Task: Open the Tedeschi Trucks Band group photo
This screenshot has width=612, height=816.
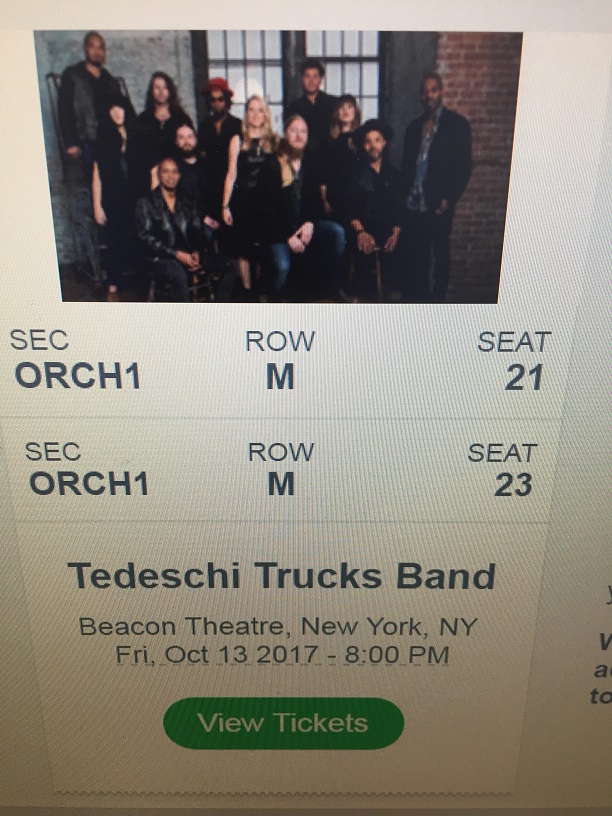Action: [x=278, y=167]
